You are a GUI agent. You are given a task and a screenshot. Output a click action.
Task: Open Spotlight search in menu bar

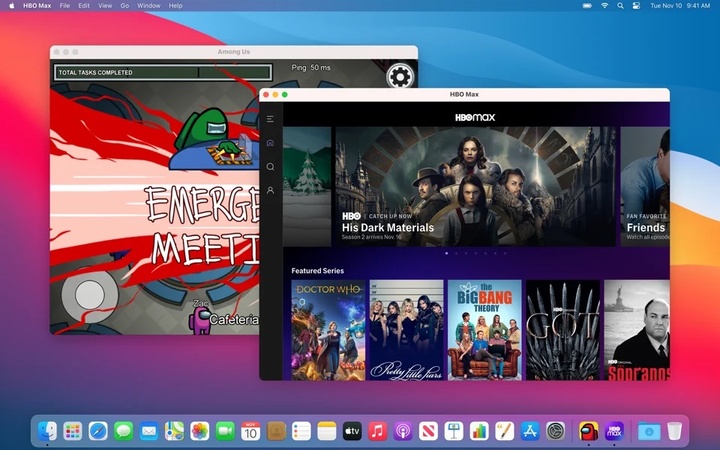[620, 6]
